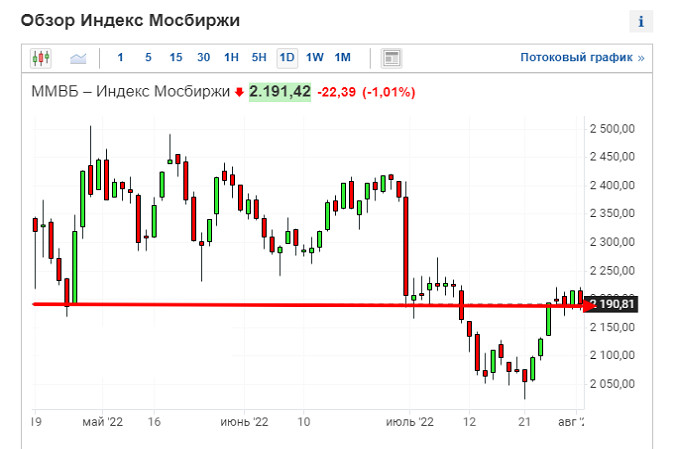This screenshot has width=675, height=449.
Task: Click the июль '22 time axis marker
Action: click(411, 423)
